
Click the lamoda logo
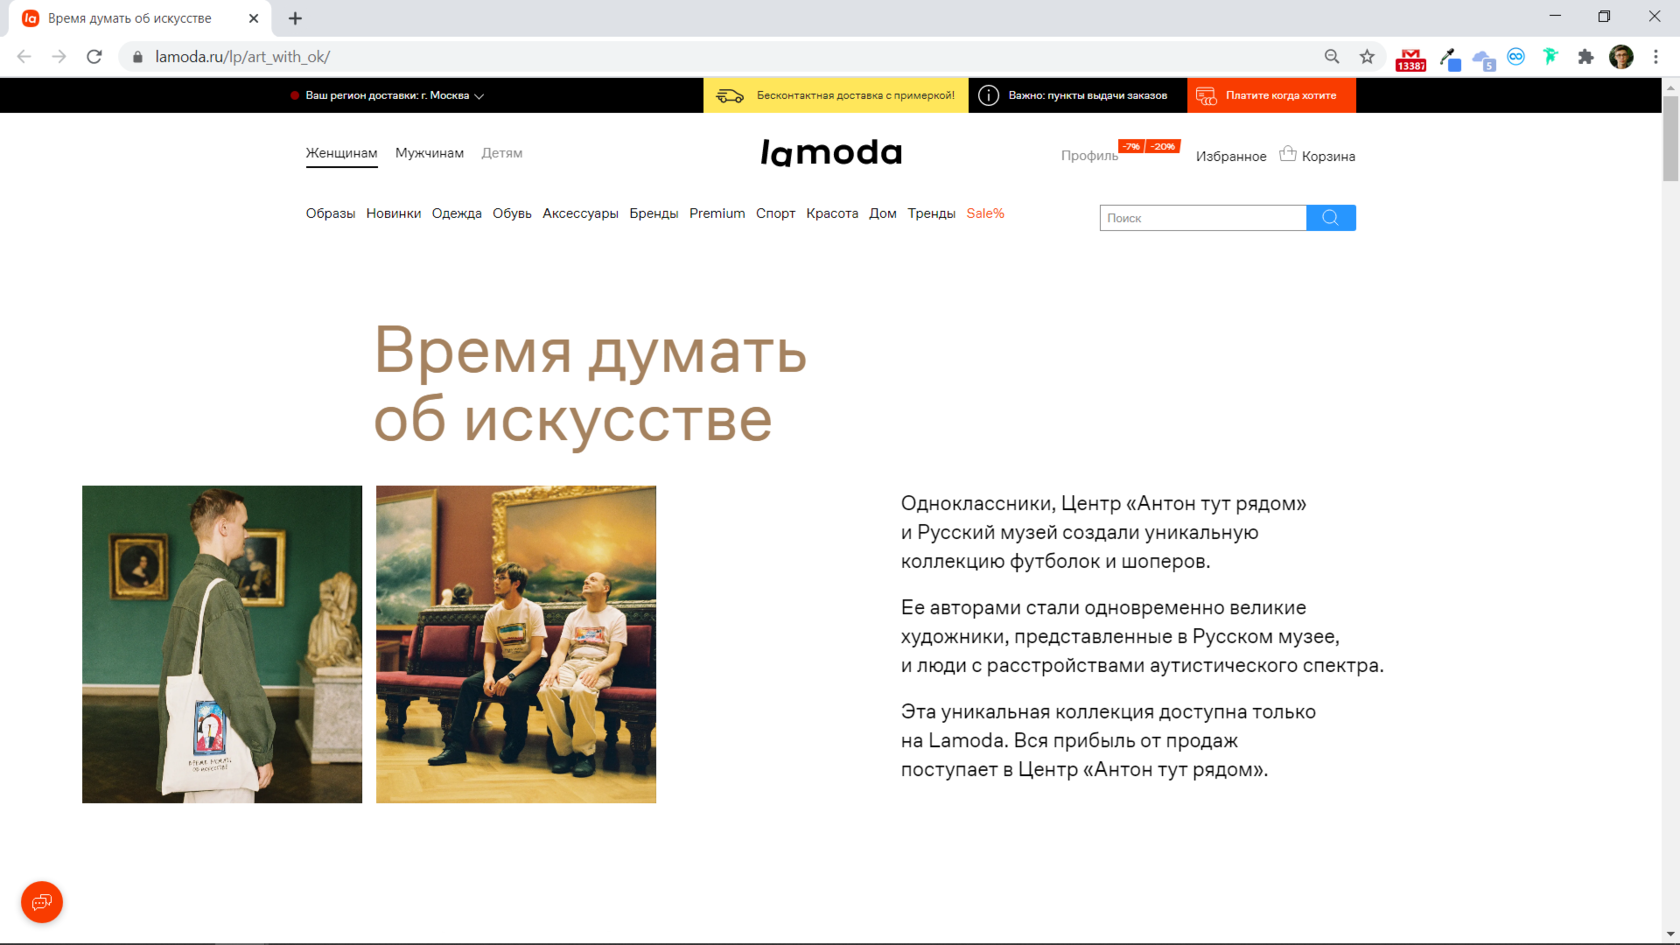(x=831, y=152)
